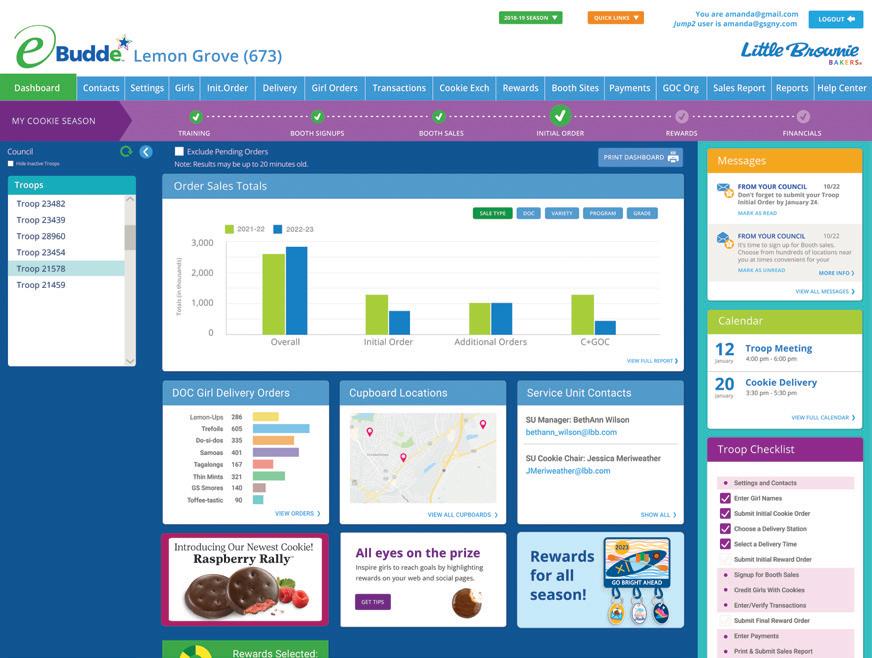Open the View All Messages link
872x658 pixels.
coord(825,291)
